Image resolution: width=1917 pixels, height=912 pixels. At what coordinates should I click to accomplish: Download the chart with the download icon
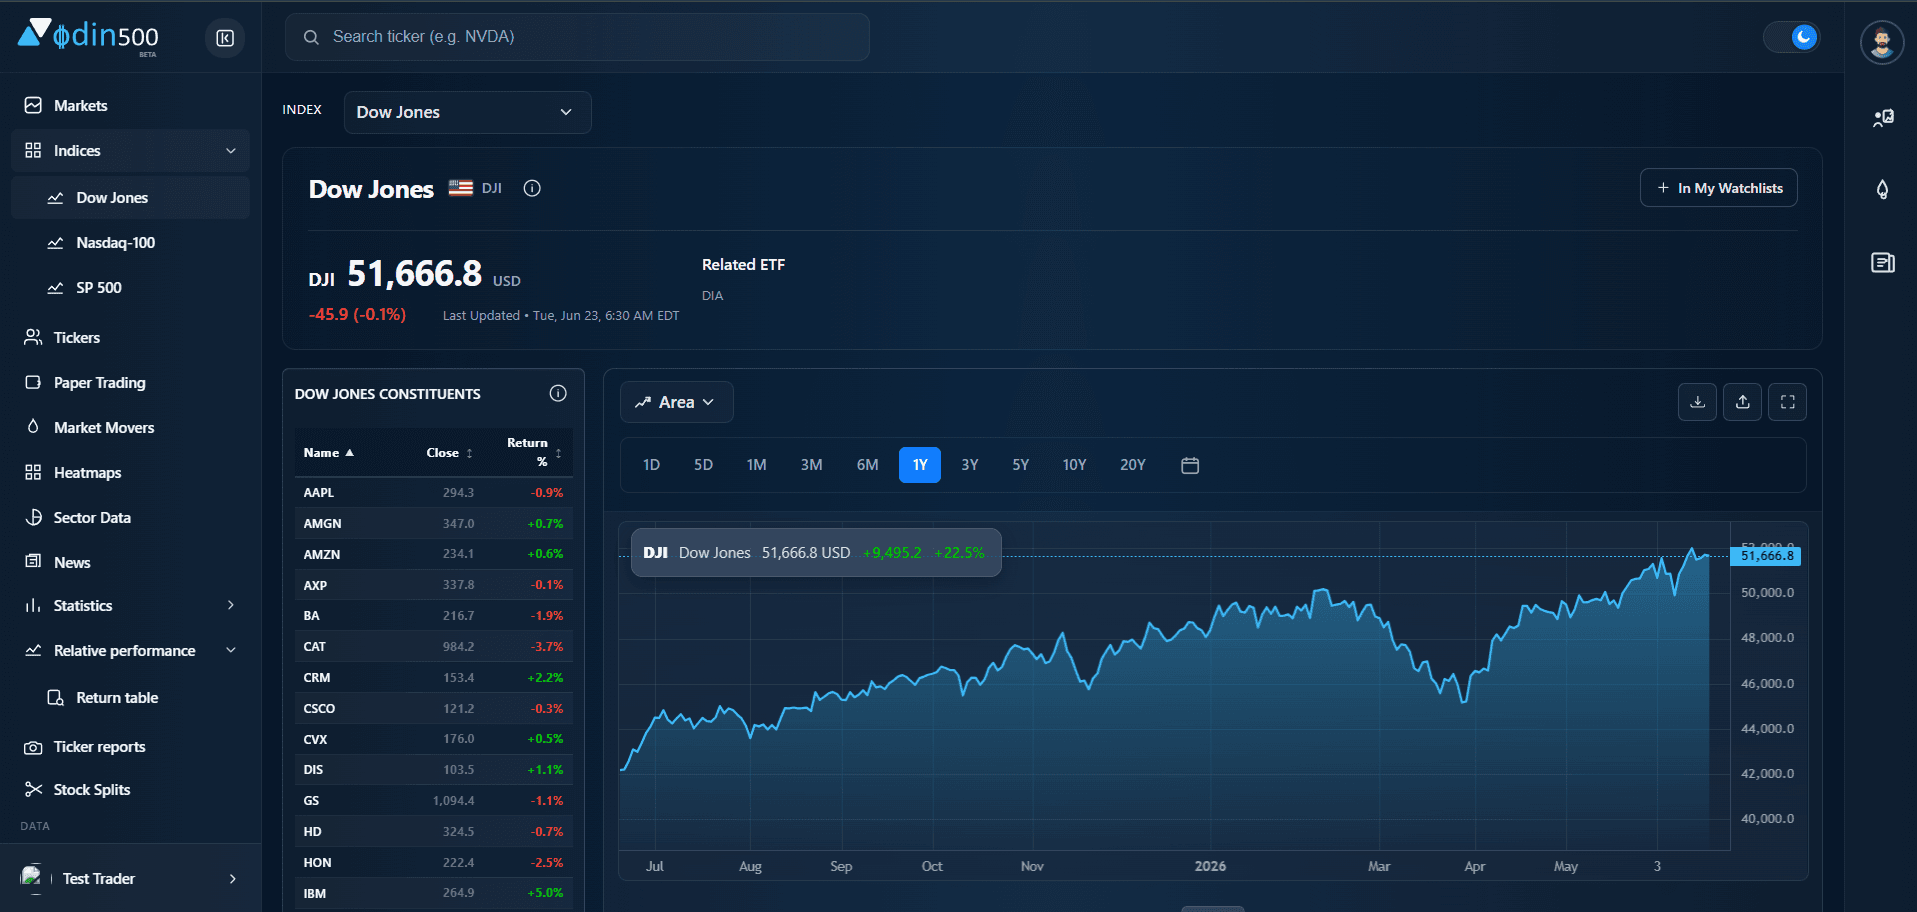(1697, 402)
